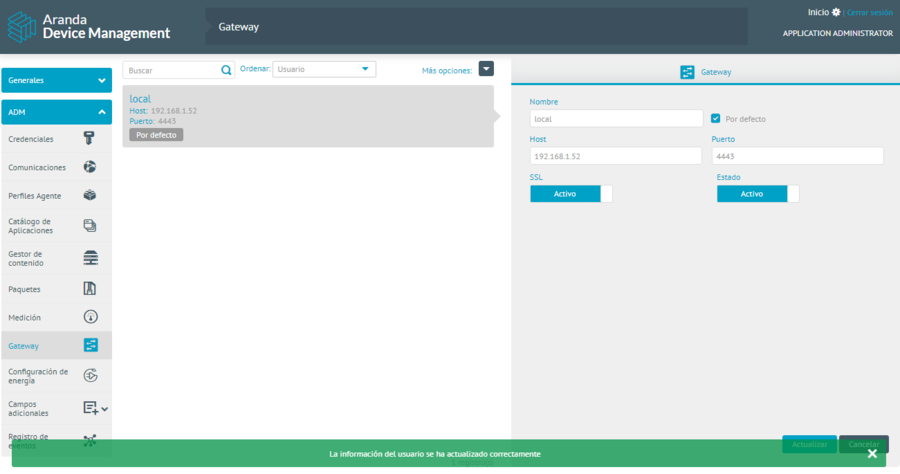The image size is (900, 474).
Task: Dismiss the green notification banner
Action: tap(872, 453)
